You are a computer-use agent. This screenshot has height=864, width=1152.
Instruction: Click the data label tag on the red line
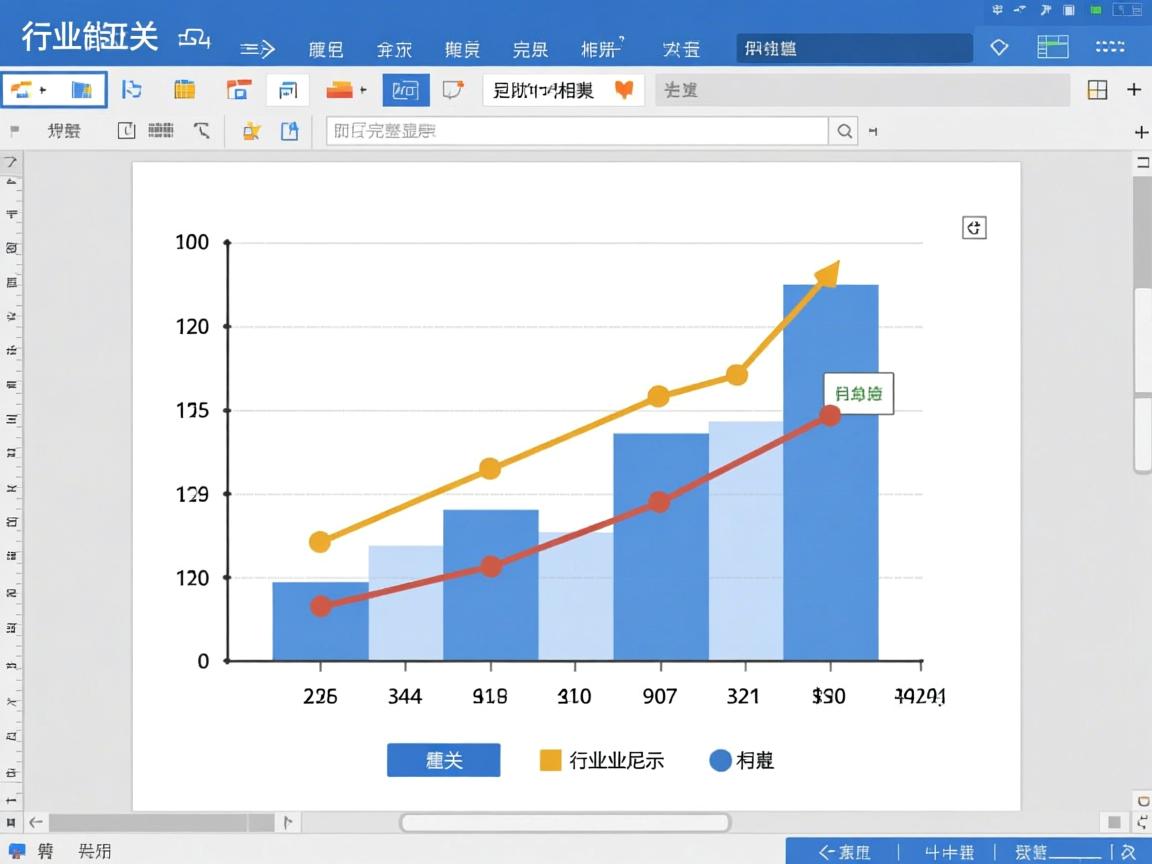[857, 394]
